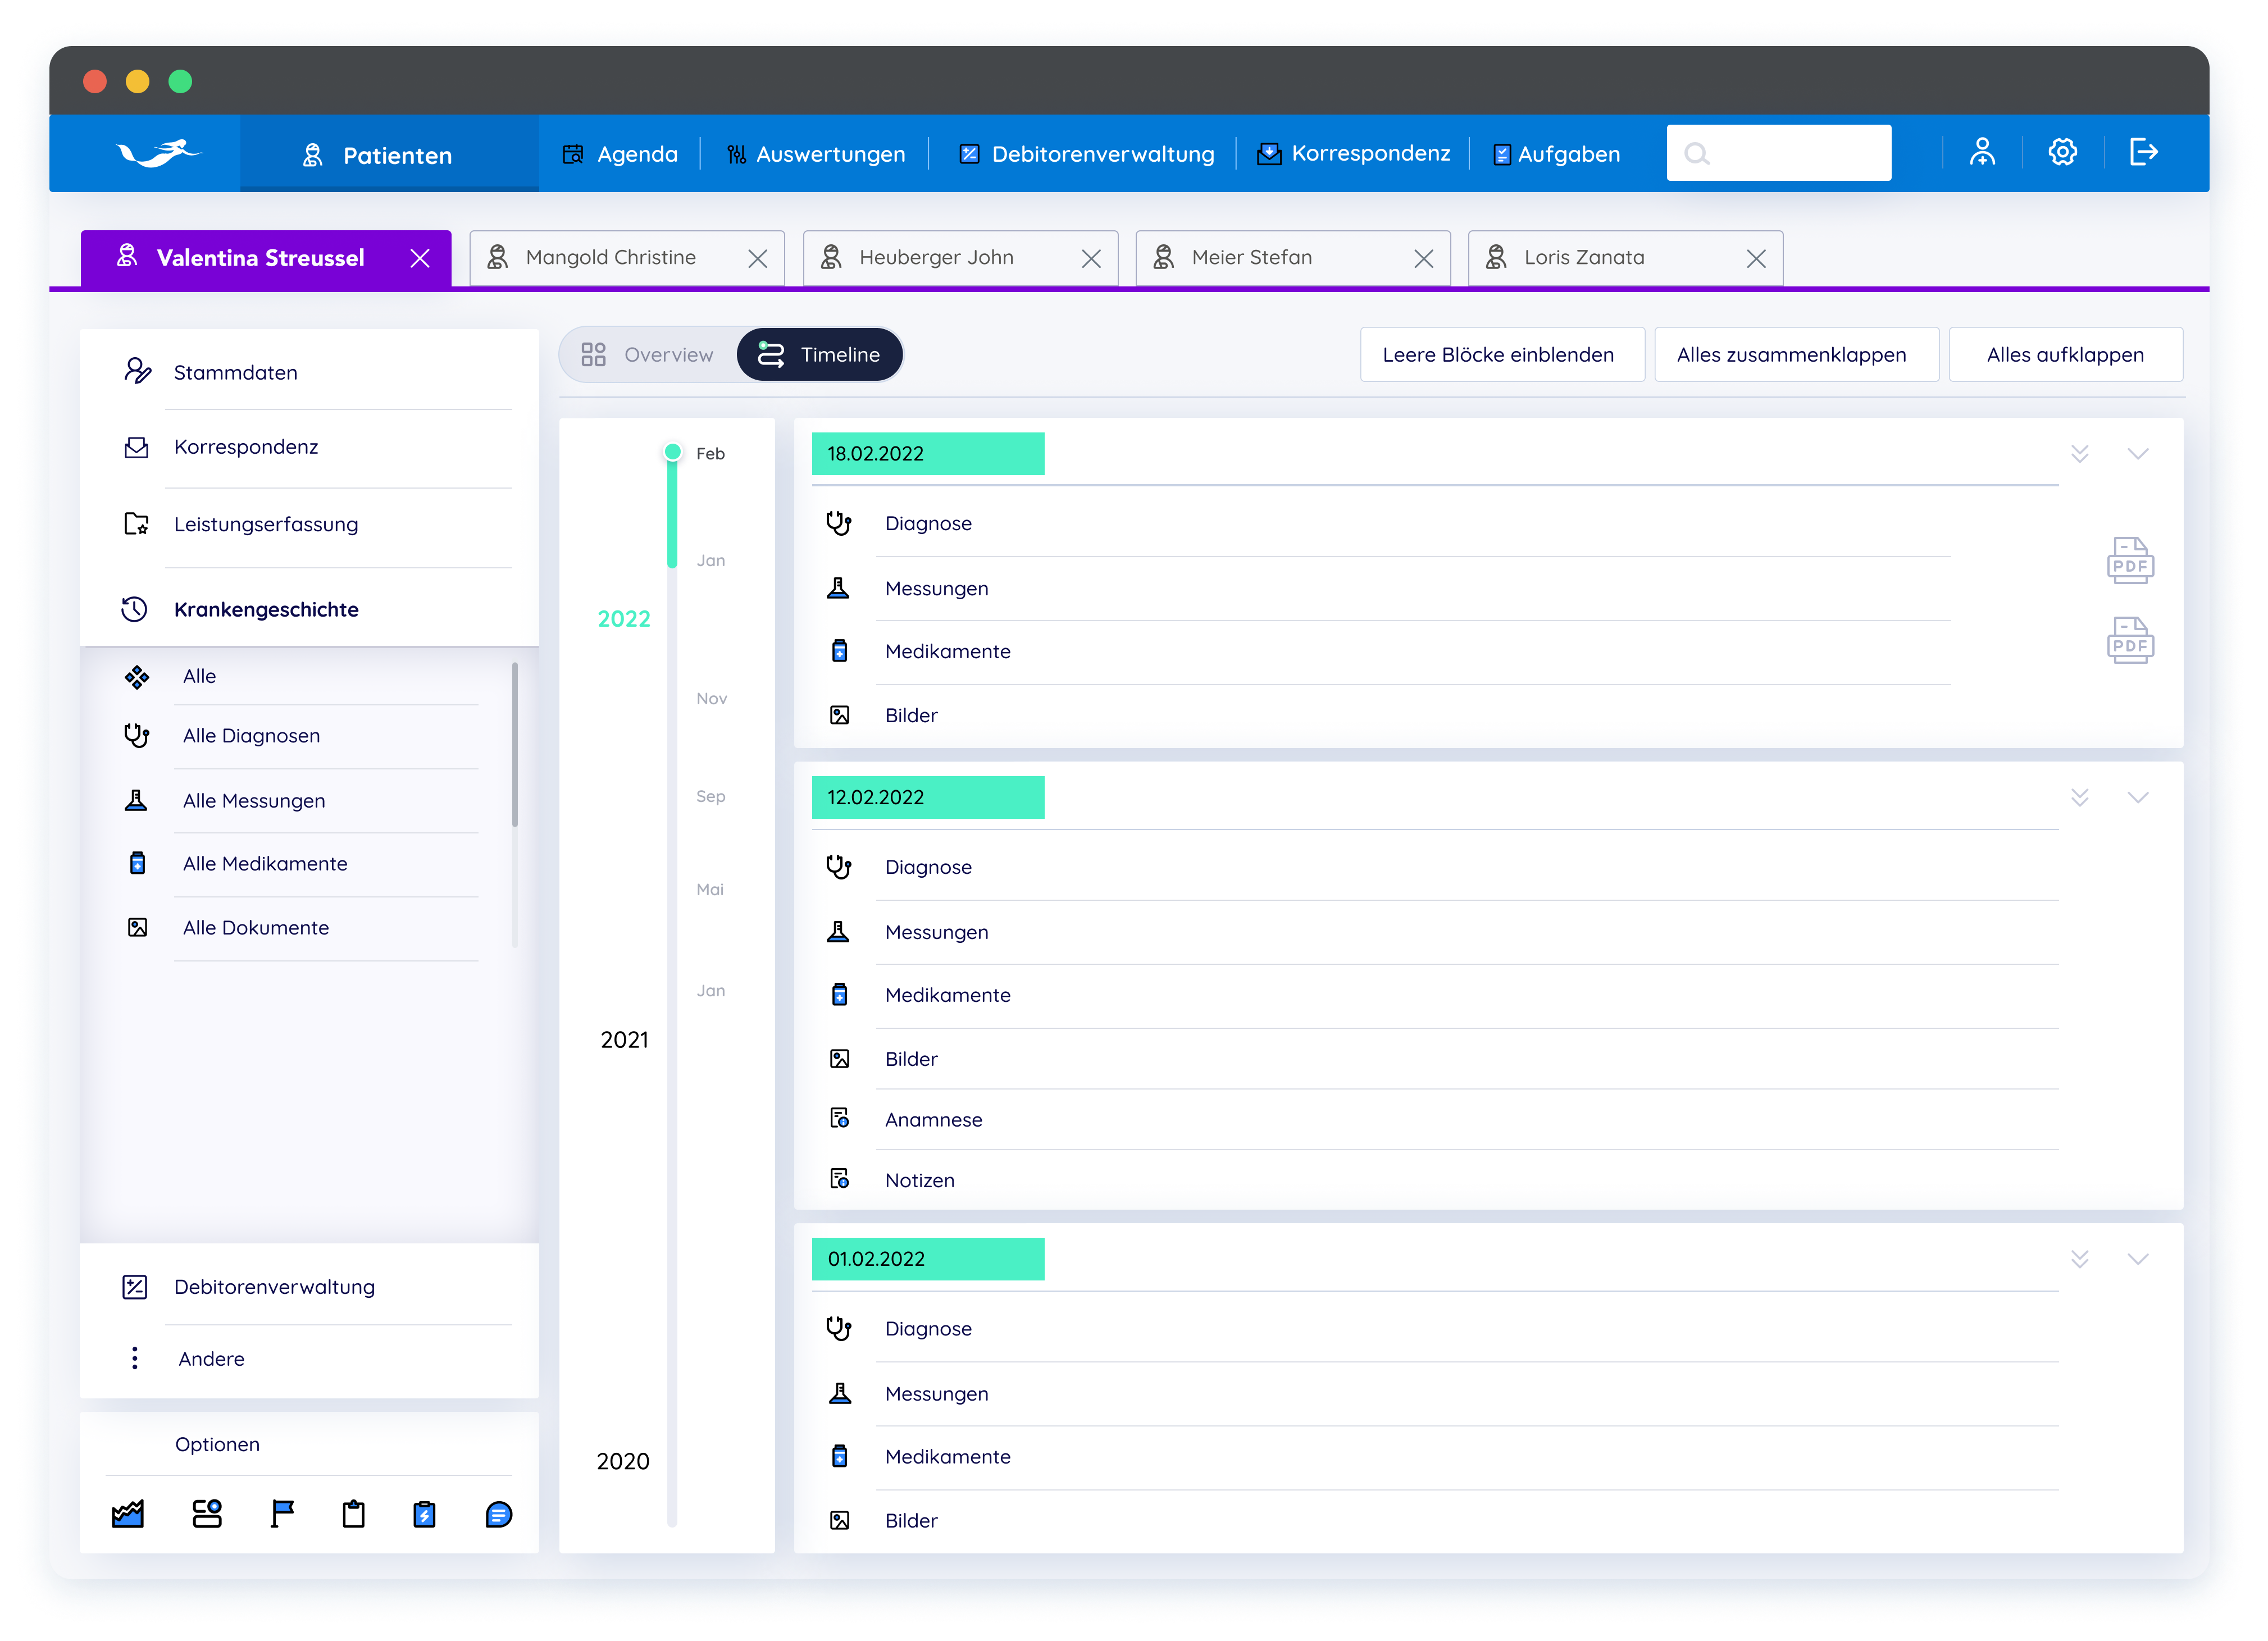Open the chat bubble options icon
Image resolution: width=2268 pixels, height=1641 pixels.
(x=499, y=1514)
